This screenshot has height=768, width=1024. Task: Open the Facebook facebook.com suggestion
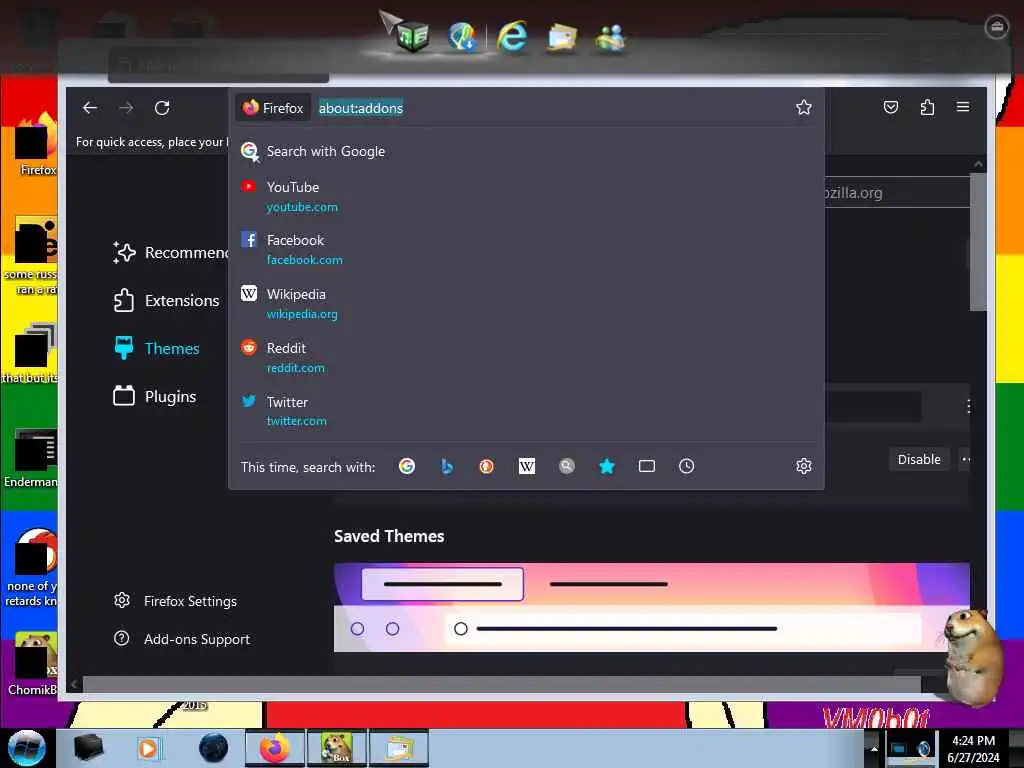tap(526, 249)
